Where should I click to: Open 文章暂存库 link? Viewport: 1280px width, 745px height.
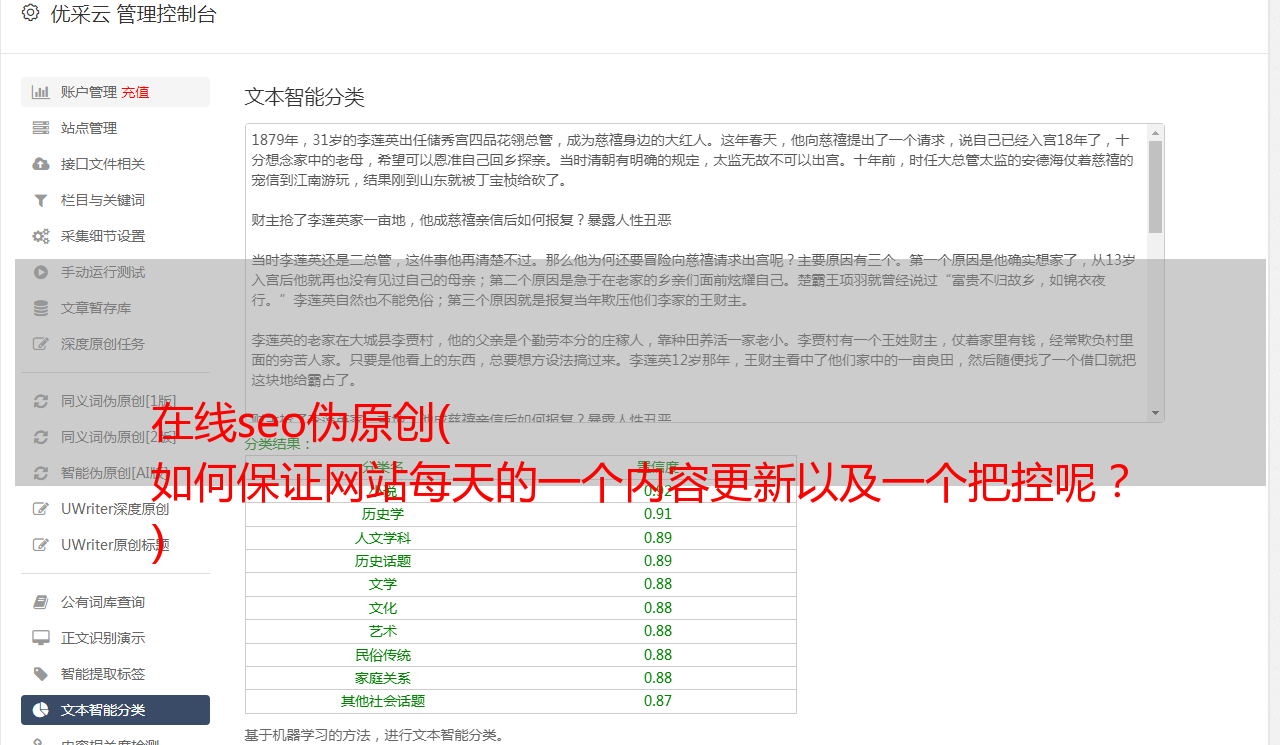pos(115,308)
